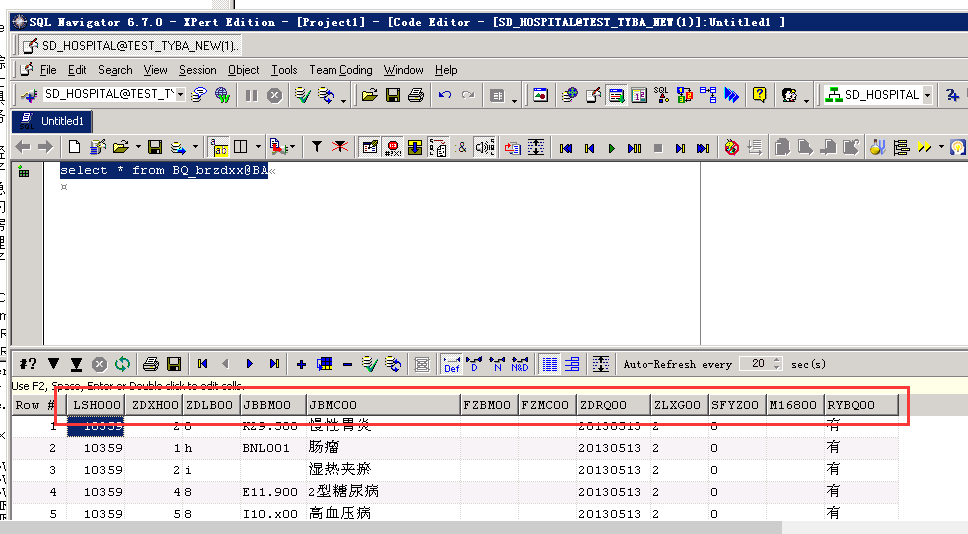968x534 pixels.
Task: Open the Team Coding menu
Action: (x=341, y=70)
